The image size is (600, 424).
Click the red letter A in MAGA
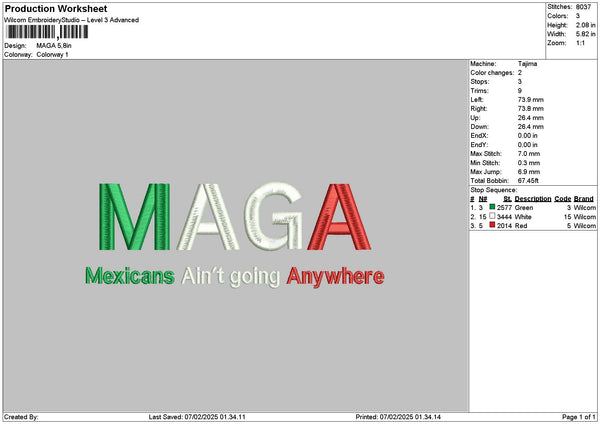[x=339, y=217]
